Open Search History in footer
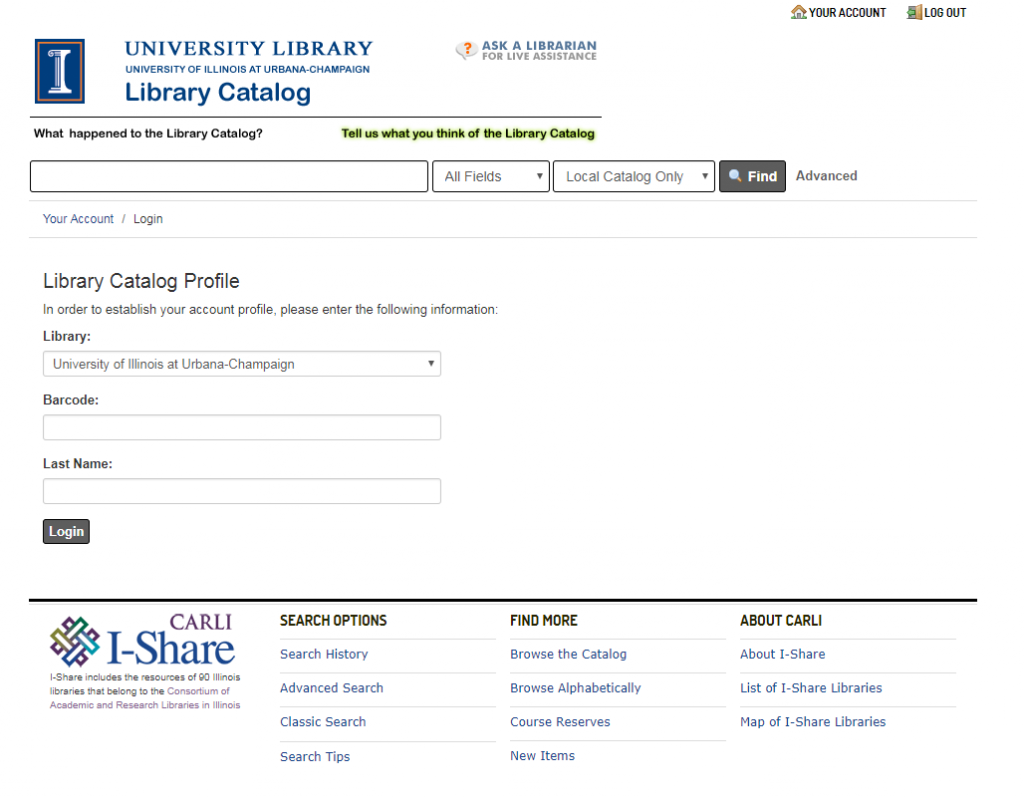Image resolution: width=1024 pixels, height=799 pixels. pos(324,654)
